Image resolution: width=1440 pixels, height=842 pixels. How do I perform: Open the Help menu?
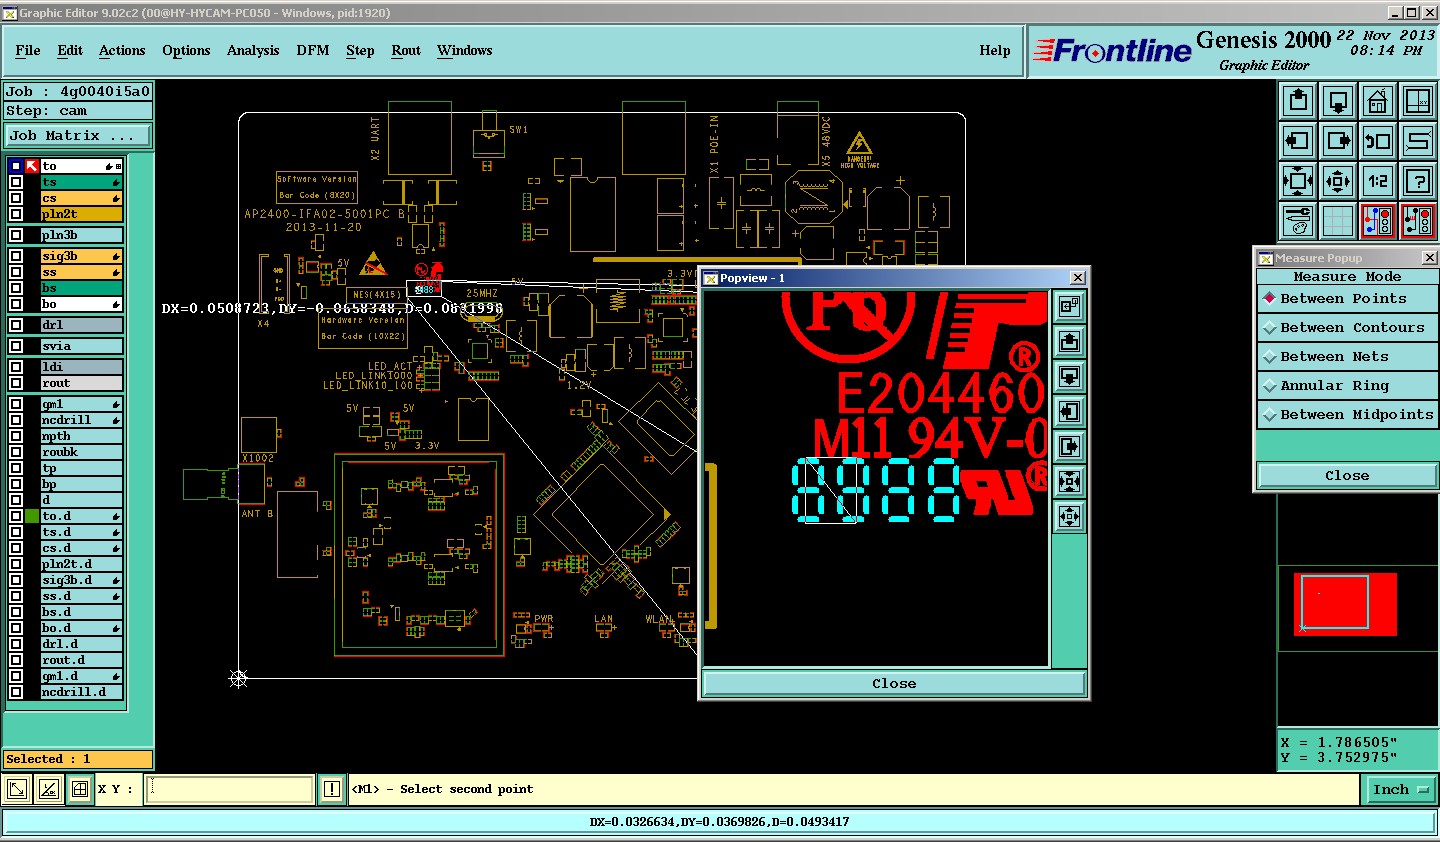[995, 50]
